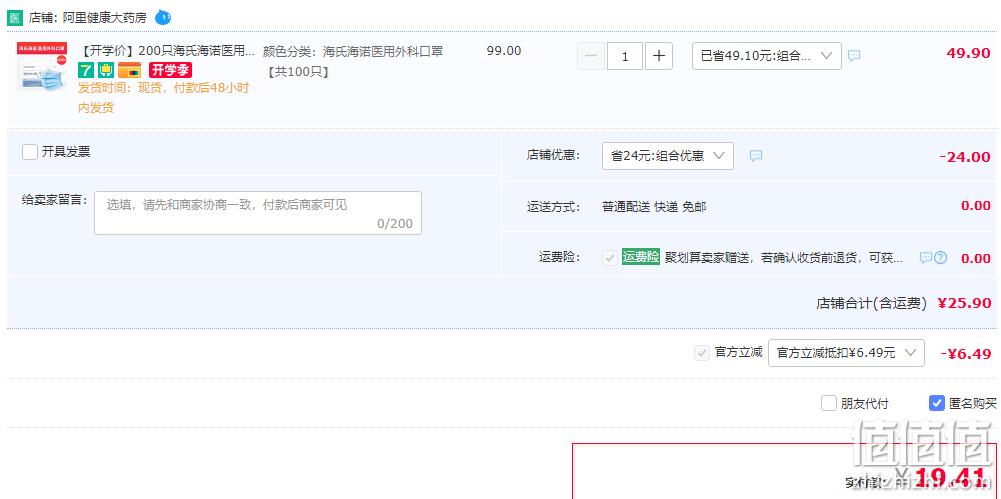Click the green 运费险 badge

[641, 257]
